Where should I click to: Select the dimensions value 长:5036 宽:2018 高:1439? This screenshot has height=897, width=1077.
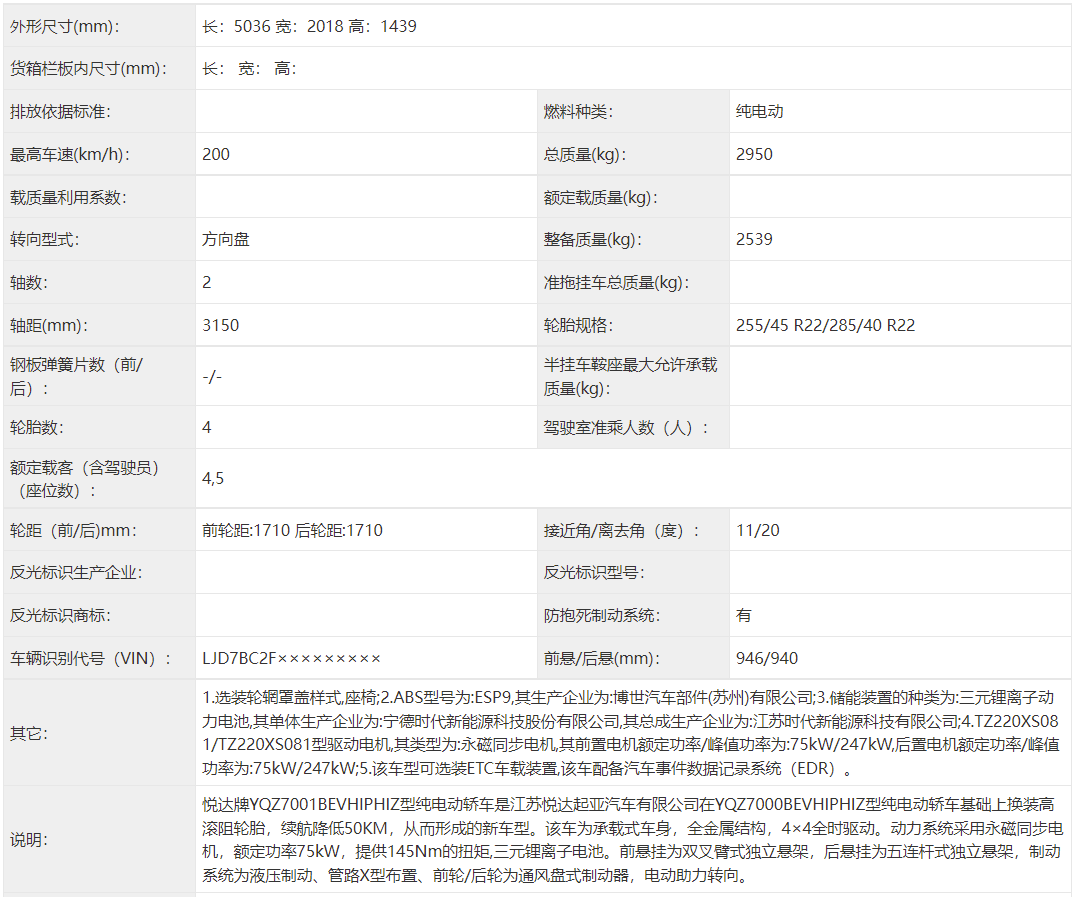click(309, 27)
